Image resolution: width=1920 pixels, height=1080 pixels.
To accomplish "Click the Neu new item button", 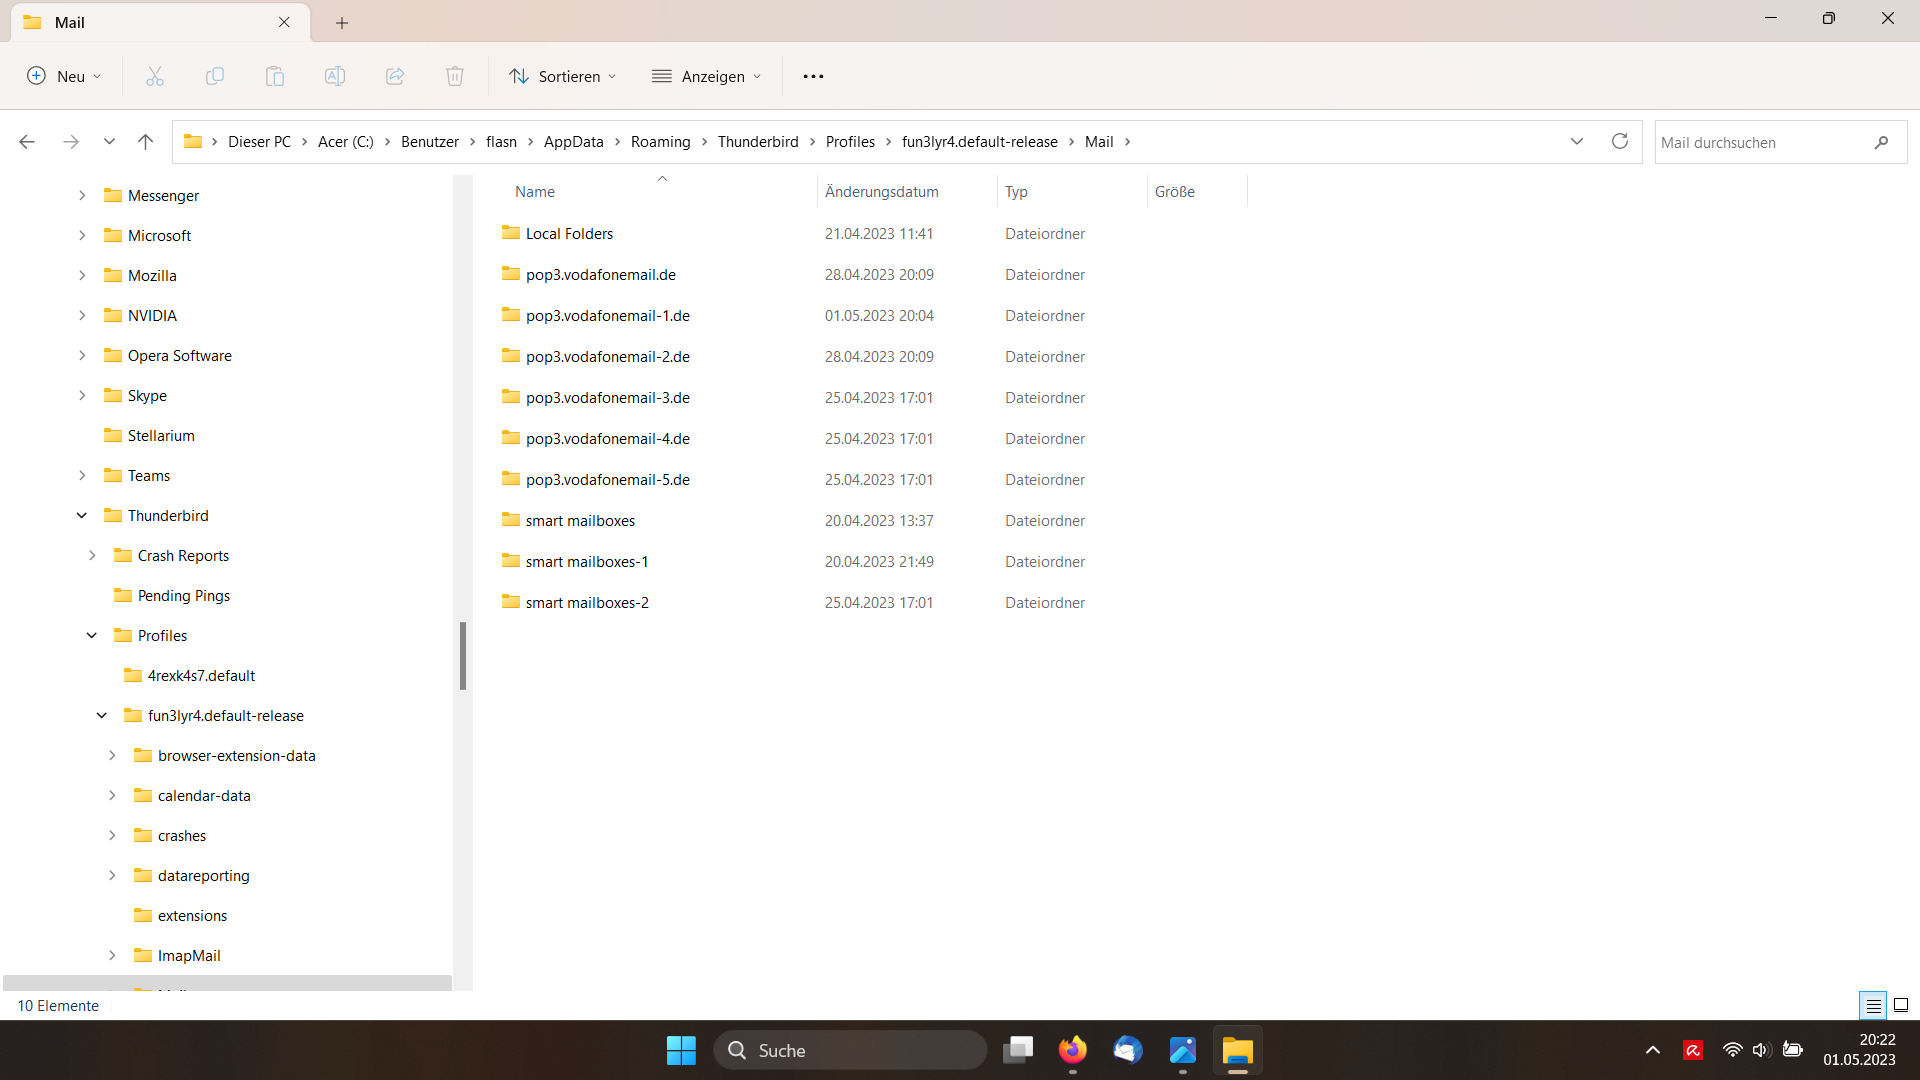I will coord(64,76).
